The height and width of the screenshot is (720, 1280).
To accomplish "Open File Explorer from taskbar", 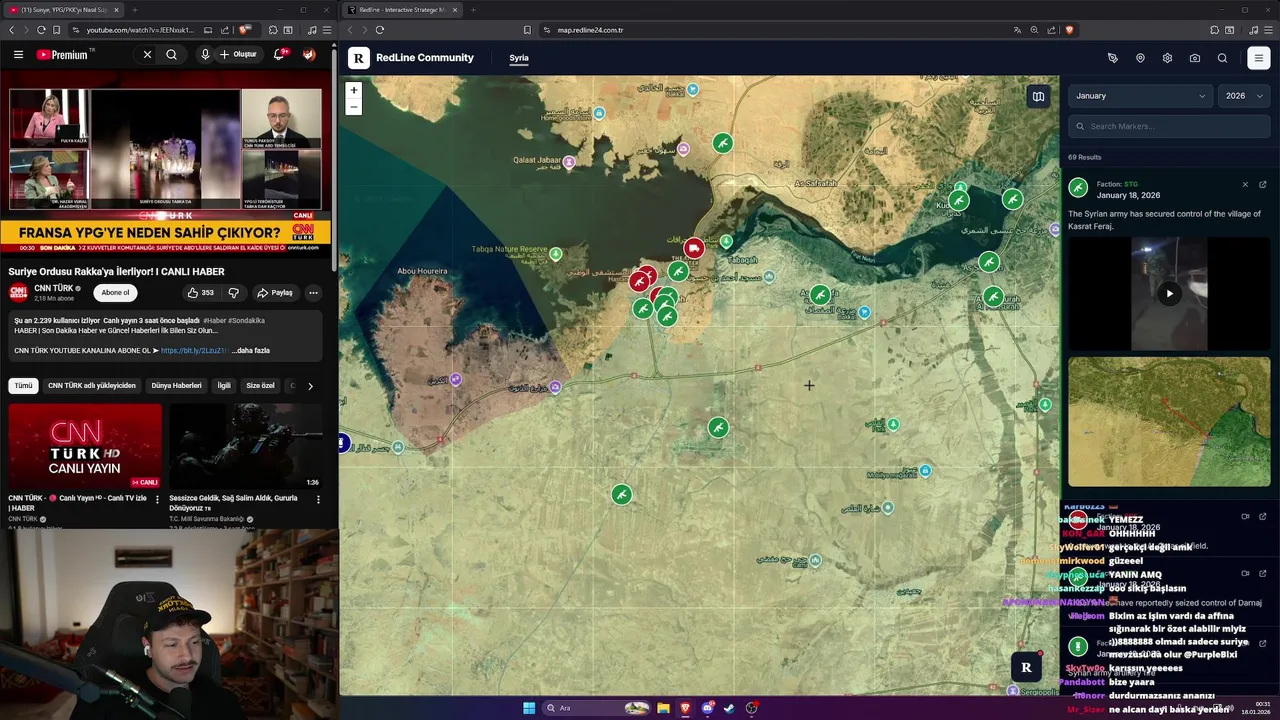I will pyautogui.click(x=663, y=708).
